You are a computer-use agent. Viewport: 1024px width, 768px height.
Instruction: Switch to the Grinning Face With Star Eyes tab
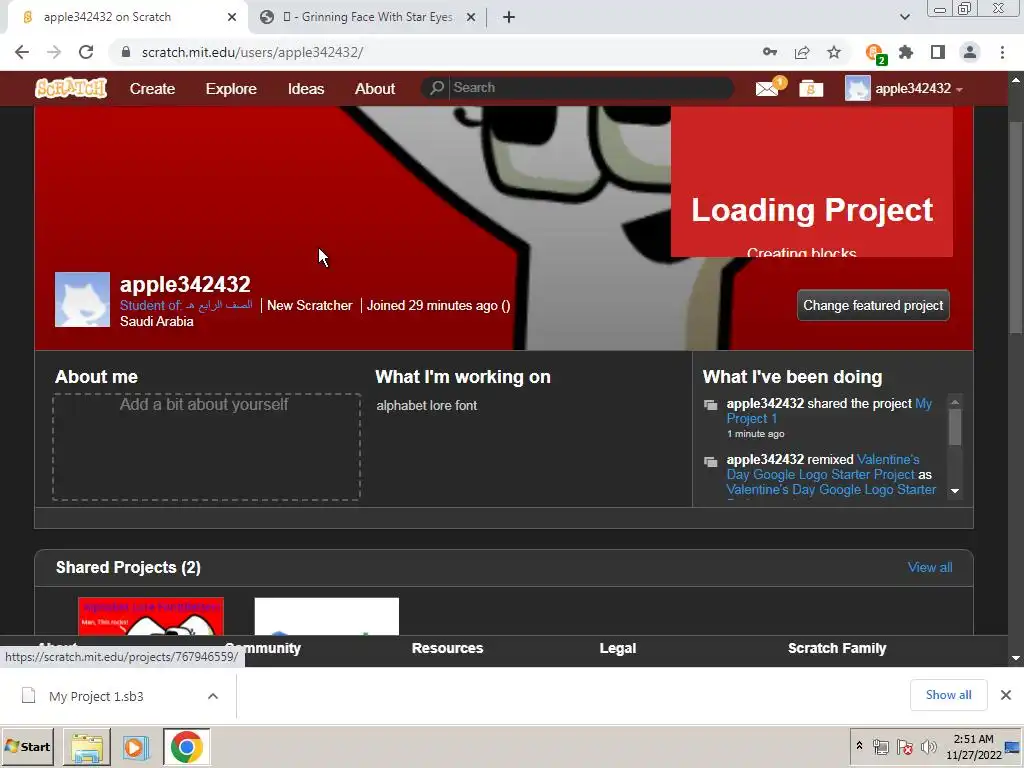click(x=368, y=17)
